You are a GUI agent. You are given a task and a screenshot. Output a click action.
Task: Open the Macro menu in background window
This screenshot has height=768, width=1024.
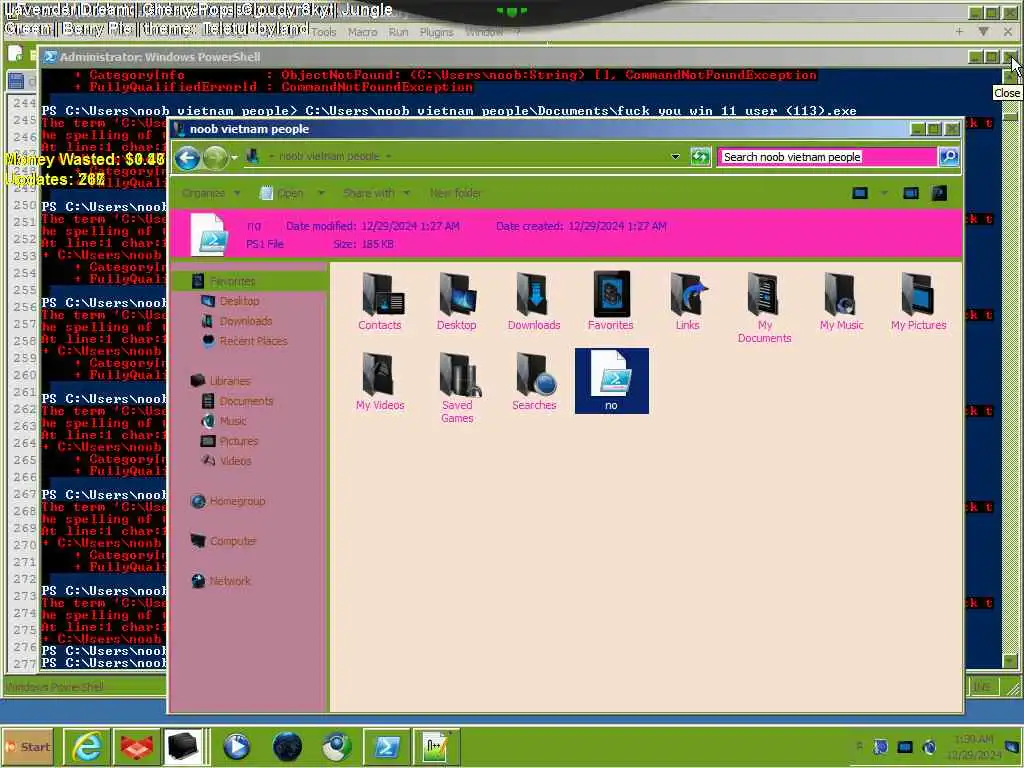[362, 32]
